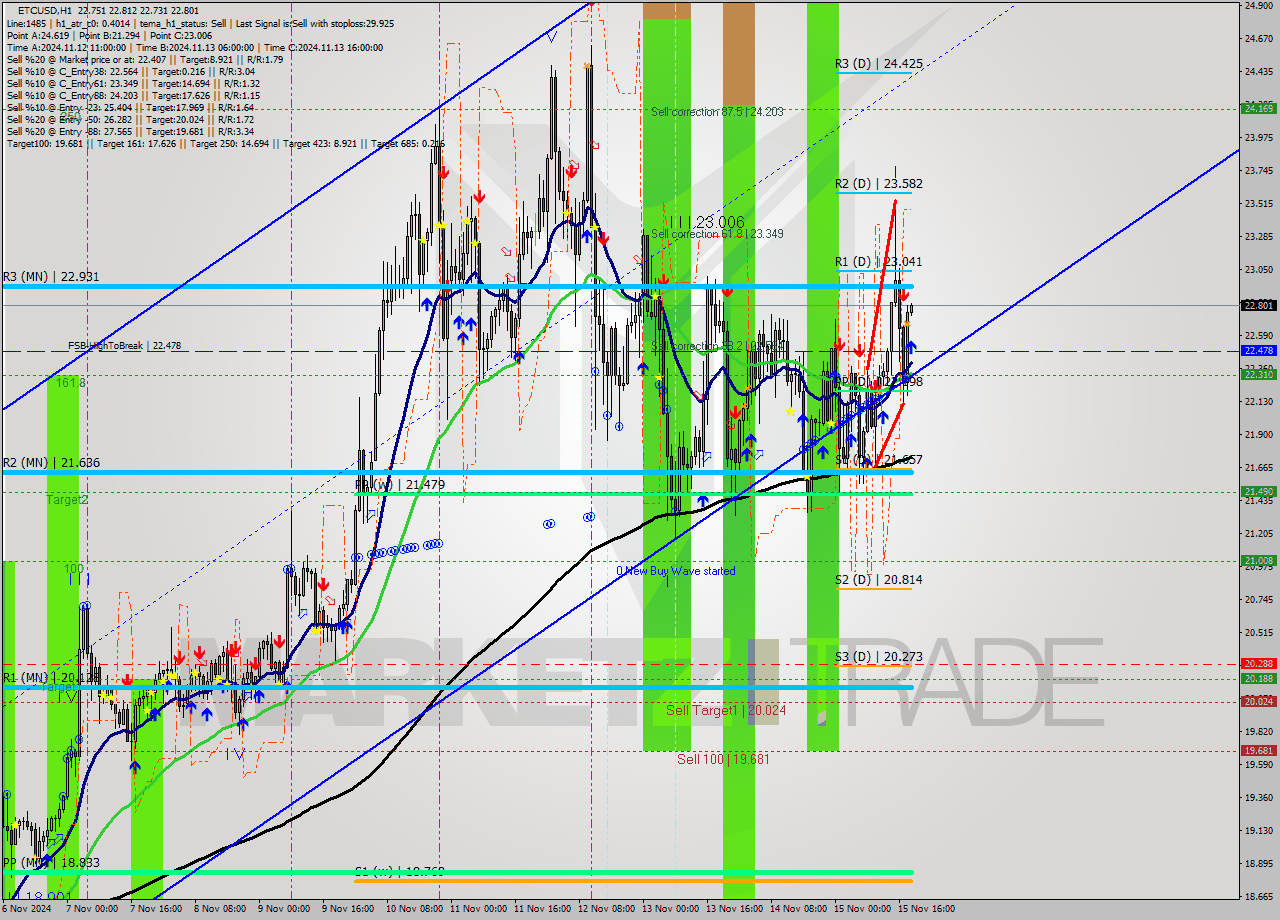This screenshot has height=920, width=1280.
Task: Click the 161.8 Fibonacci label
Action: pyautogui.click(x=69, y=383)
